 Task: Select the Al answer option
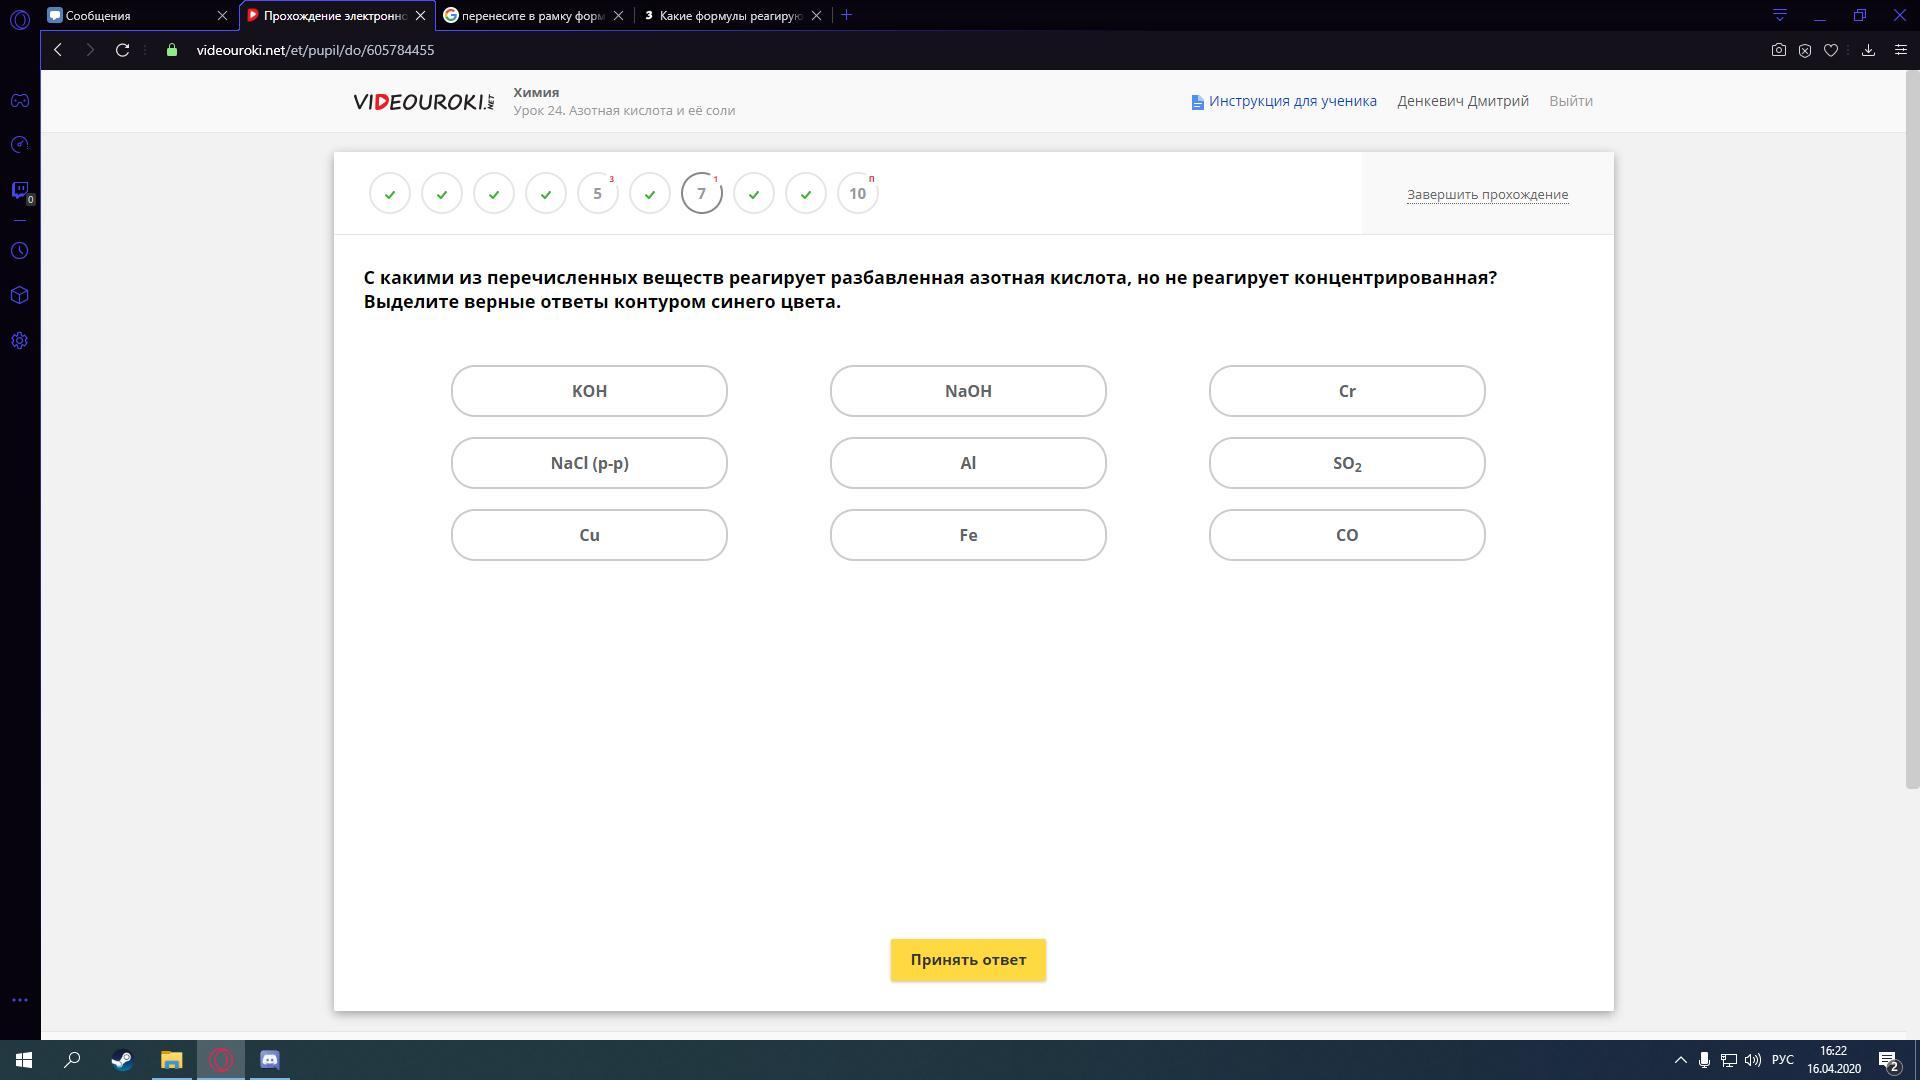(968, 463)
